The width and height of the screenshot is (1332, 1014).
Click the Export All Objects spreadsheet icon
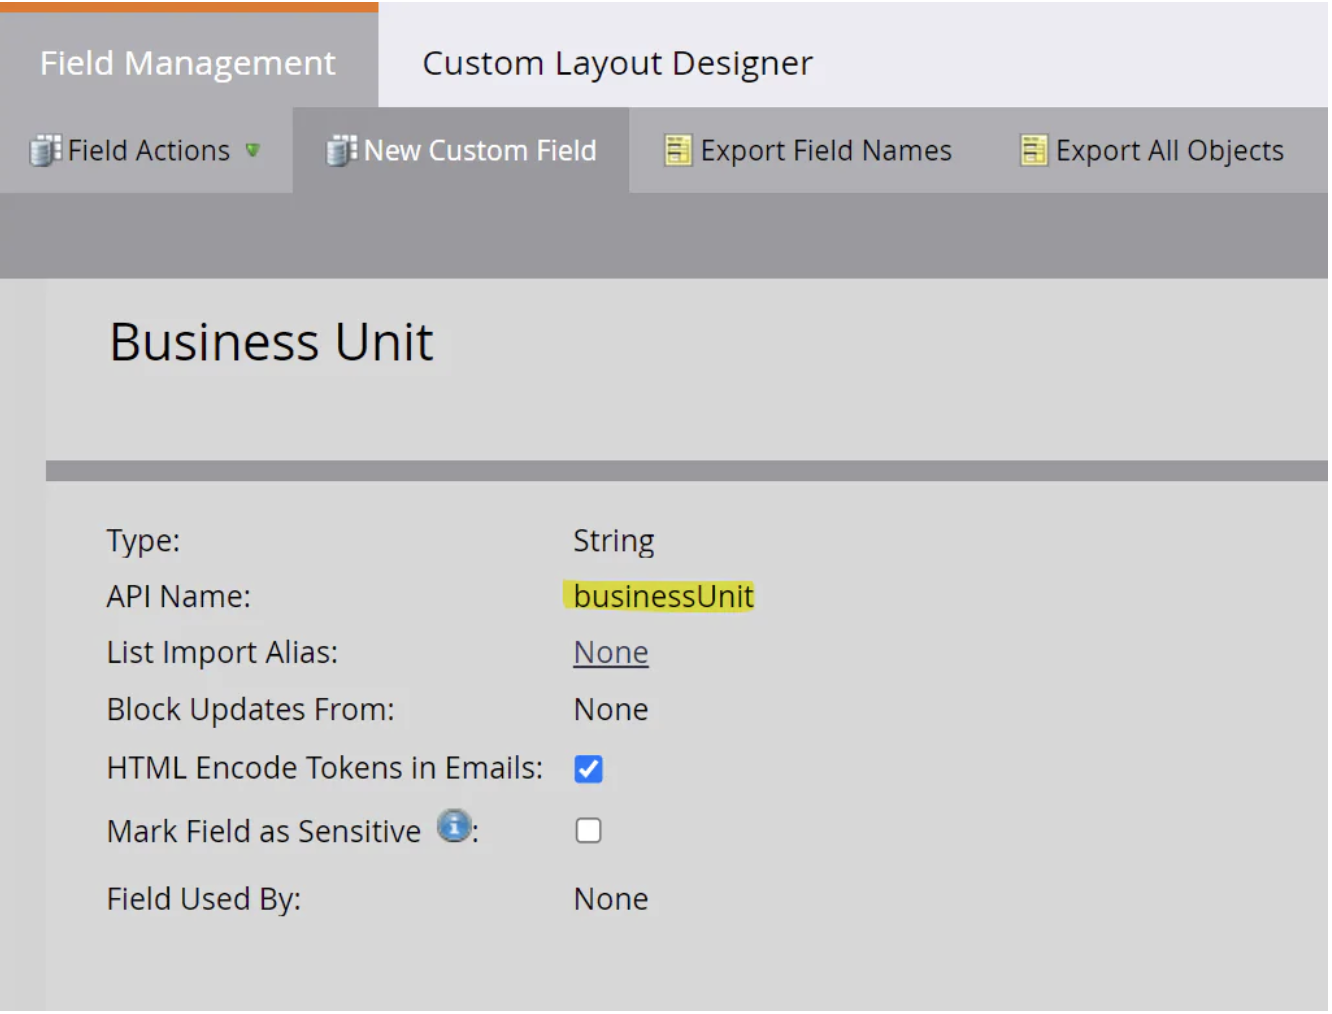point(1033,150)
